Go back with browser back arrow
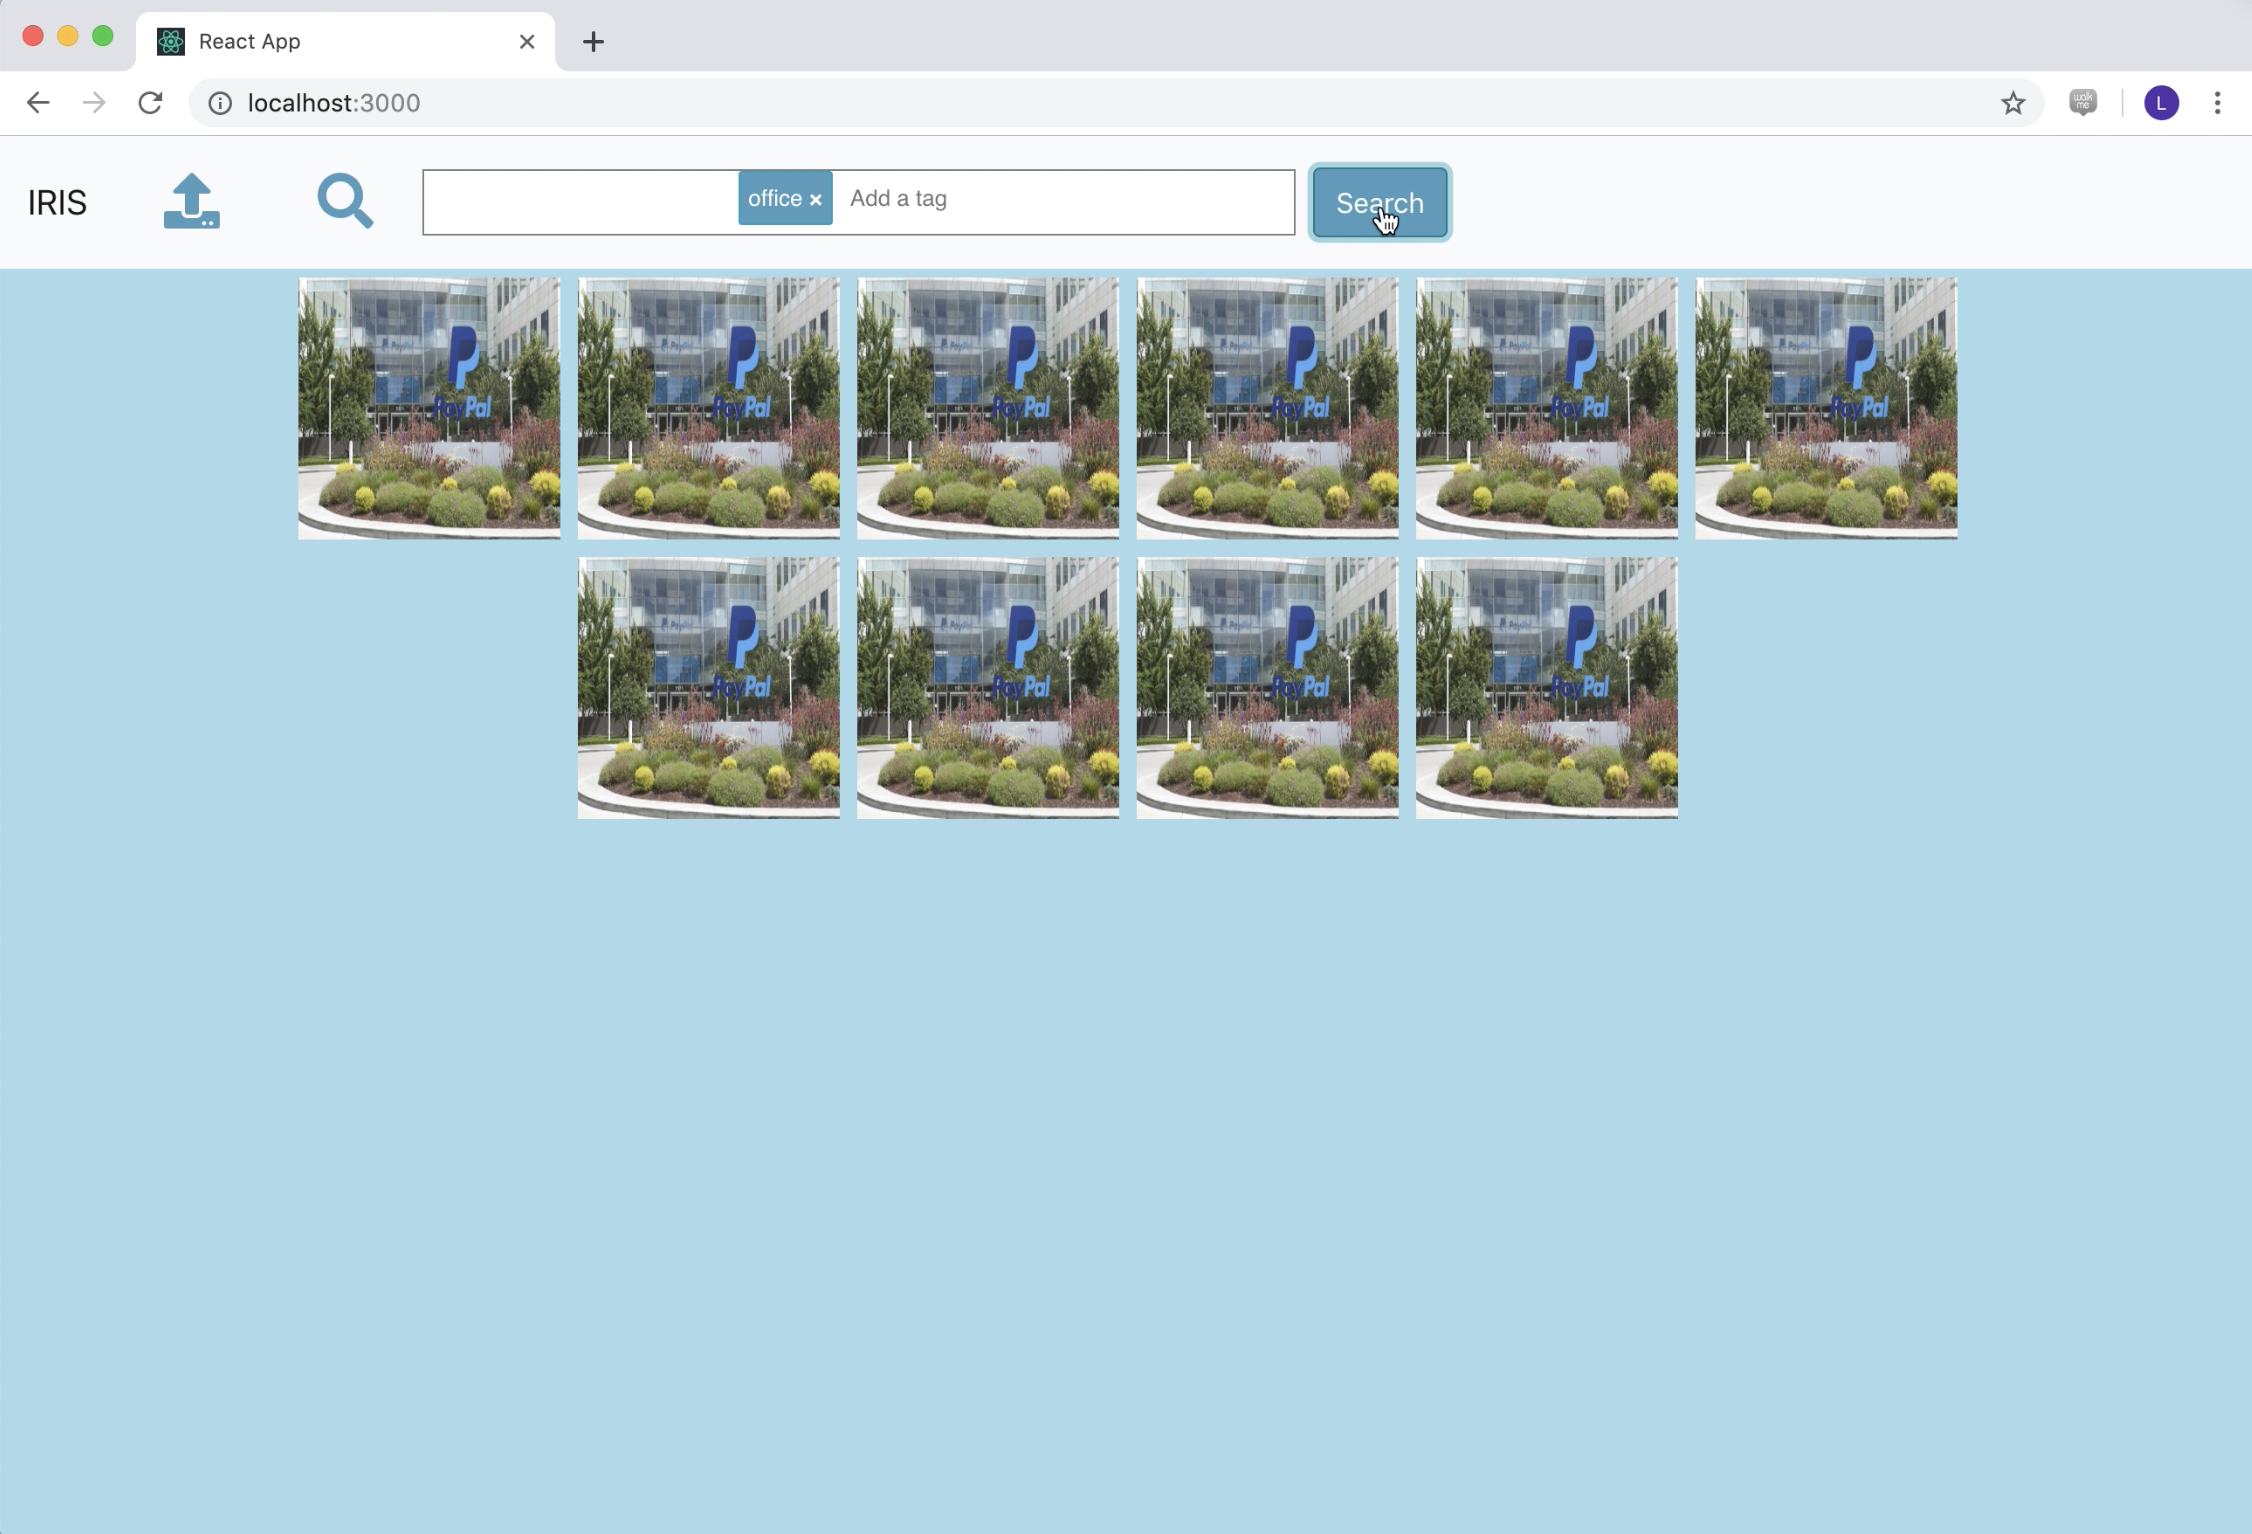2252x1534 pixels. [x=38, y=103]
